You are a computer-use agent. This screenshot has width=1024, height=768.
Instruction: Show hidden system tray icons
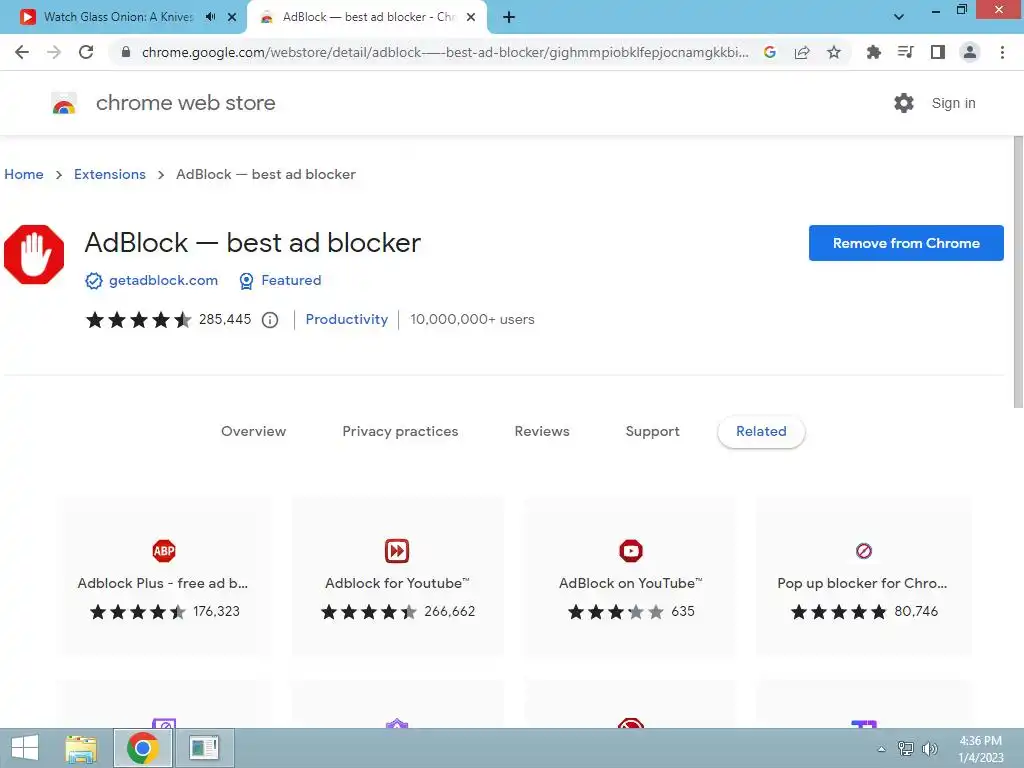click(881, 749)
